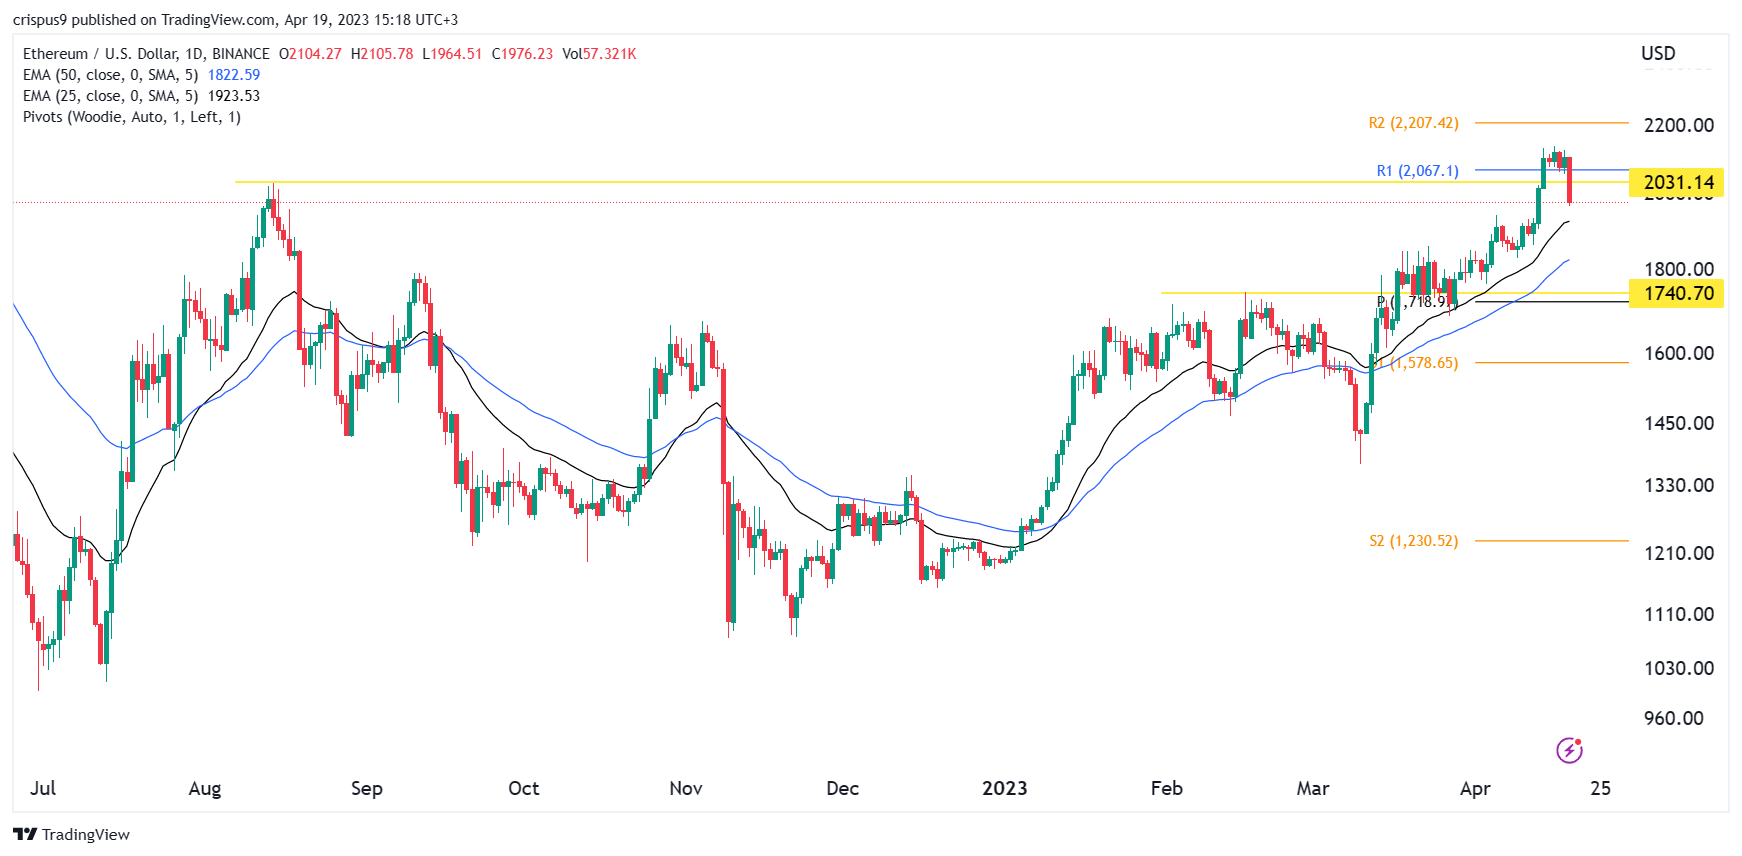The height and width of the screenshot is (856, 1742).
Task: Click the high price H2105.78
Action: pyautogui.click(x=382, y=54)
